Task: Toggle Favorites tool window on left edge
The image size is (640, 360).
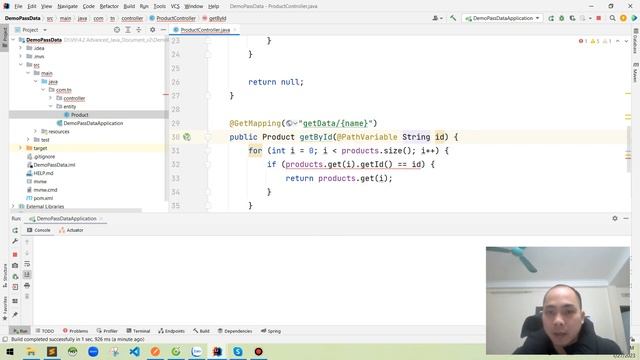Action: click(x=5, y=308)
